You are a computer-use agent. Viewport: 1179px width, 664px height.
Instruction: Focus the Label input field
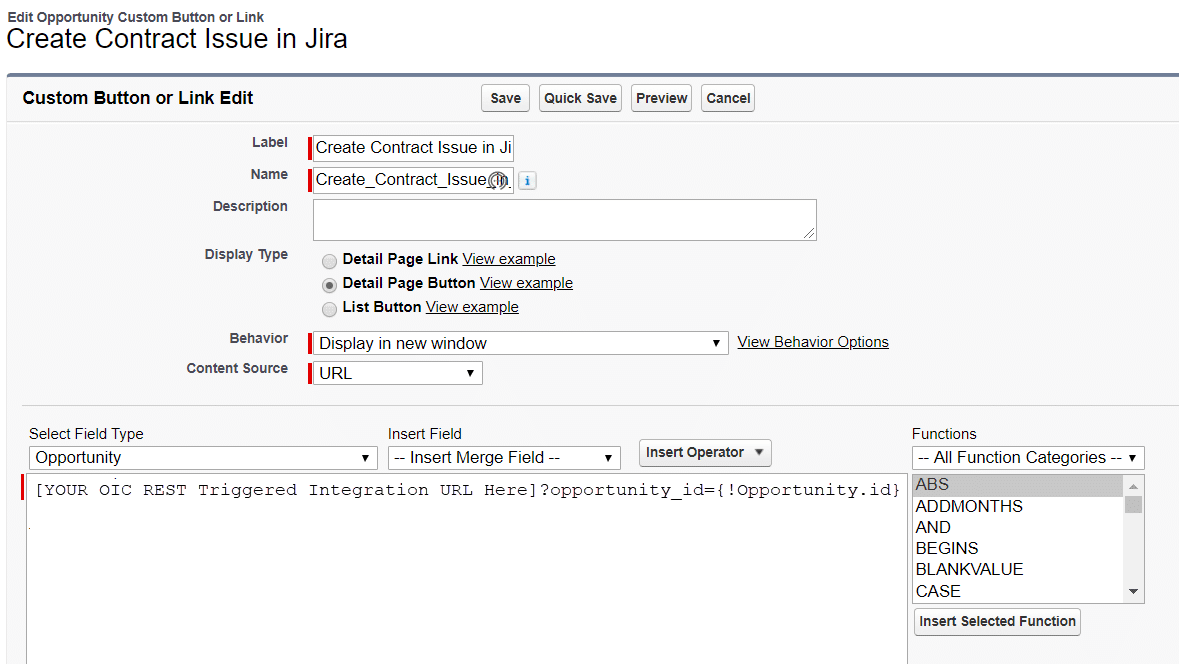(413, 147)
